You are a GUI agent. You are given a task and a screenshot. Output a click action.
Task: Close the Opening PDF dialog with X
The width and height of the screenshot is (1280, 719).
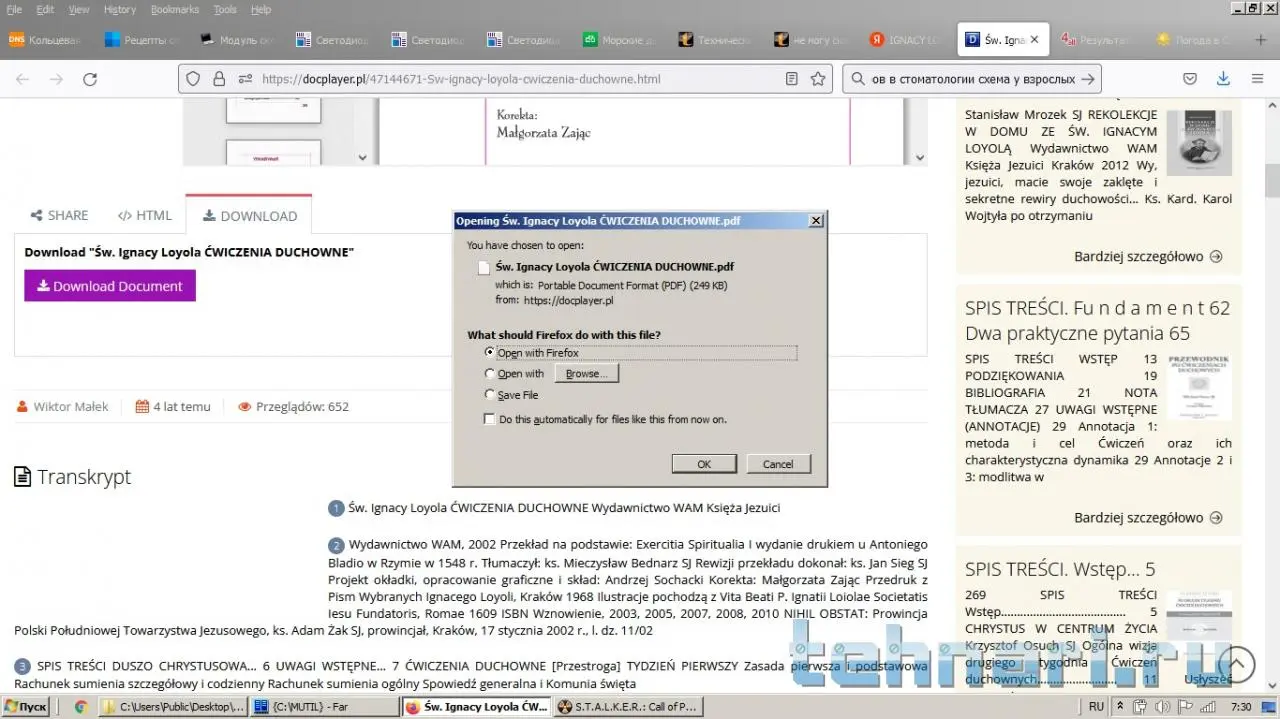tap(815, 220)
